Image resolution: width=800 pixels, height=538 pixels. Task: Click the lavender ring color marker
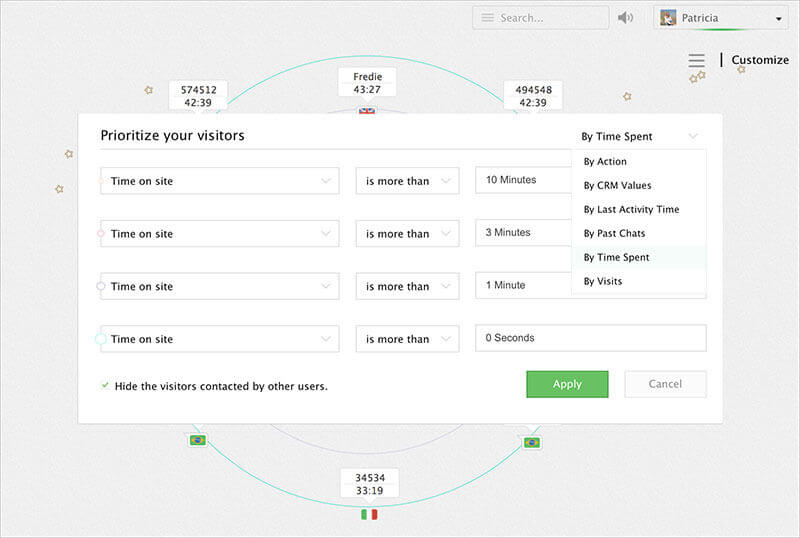point(101,286)
